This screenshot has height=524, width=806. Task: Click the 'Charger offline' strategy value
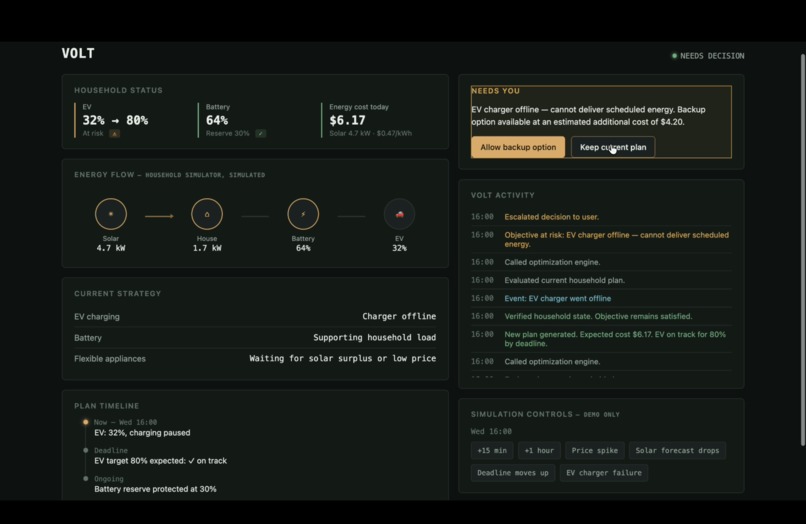(x=399, y=316)
